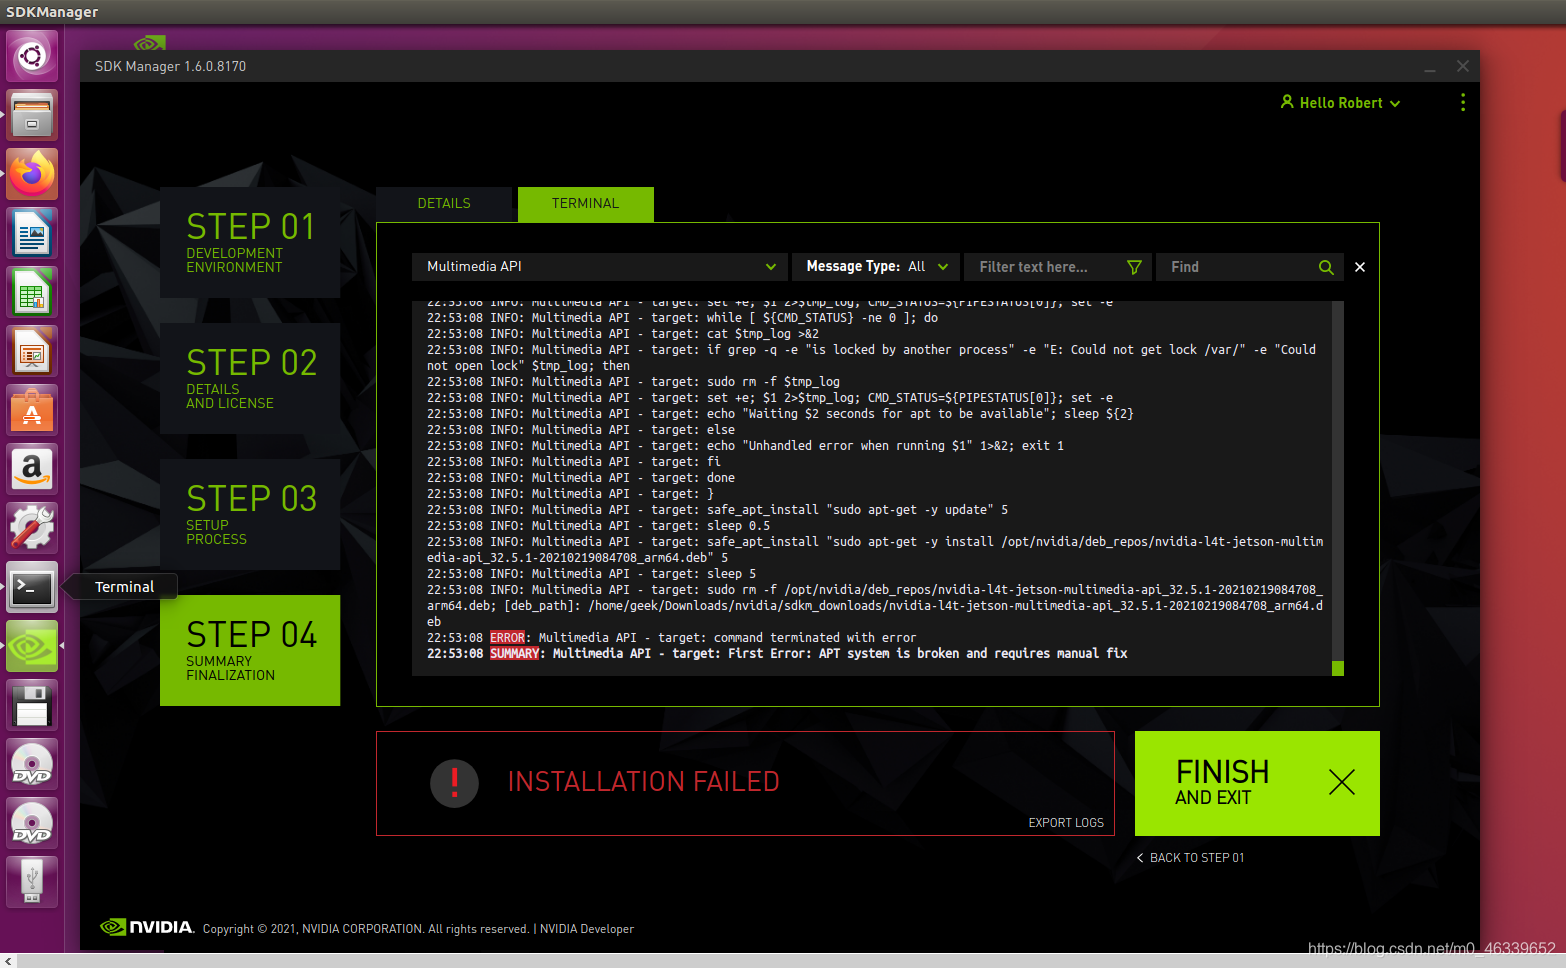Expand the Hello Robert account menu
Viewport: 1566px width, 968px height.
(1341, 103)
